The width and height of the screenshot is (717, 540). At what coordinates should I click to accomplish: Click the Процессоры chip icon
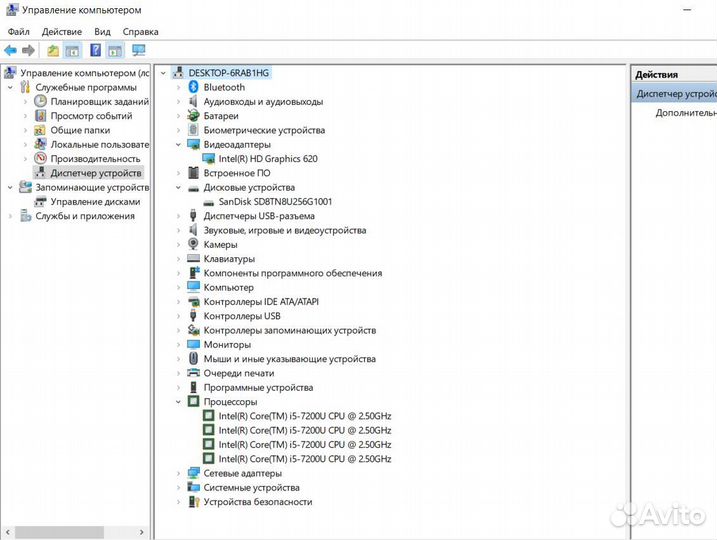coord(193,401)
